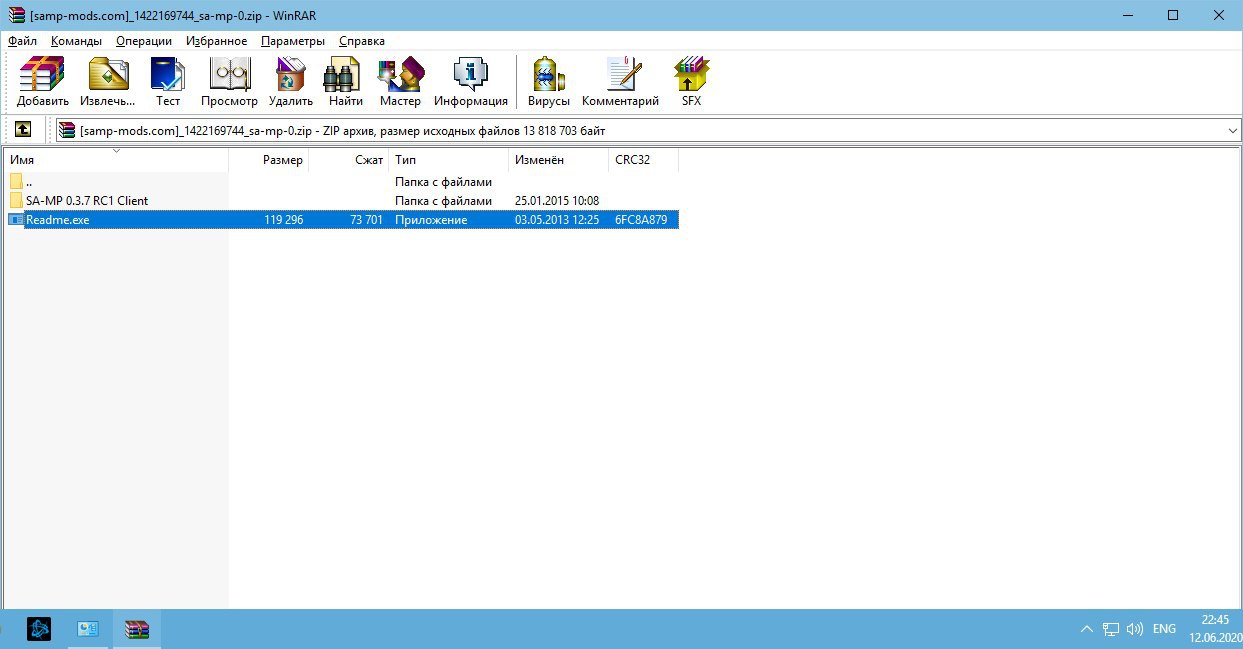The image size is (1243, 649).
Task: Launch the Мастер wizard icon
Action: 400,75
